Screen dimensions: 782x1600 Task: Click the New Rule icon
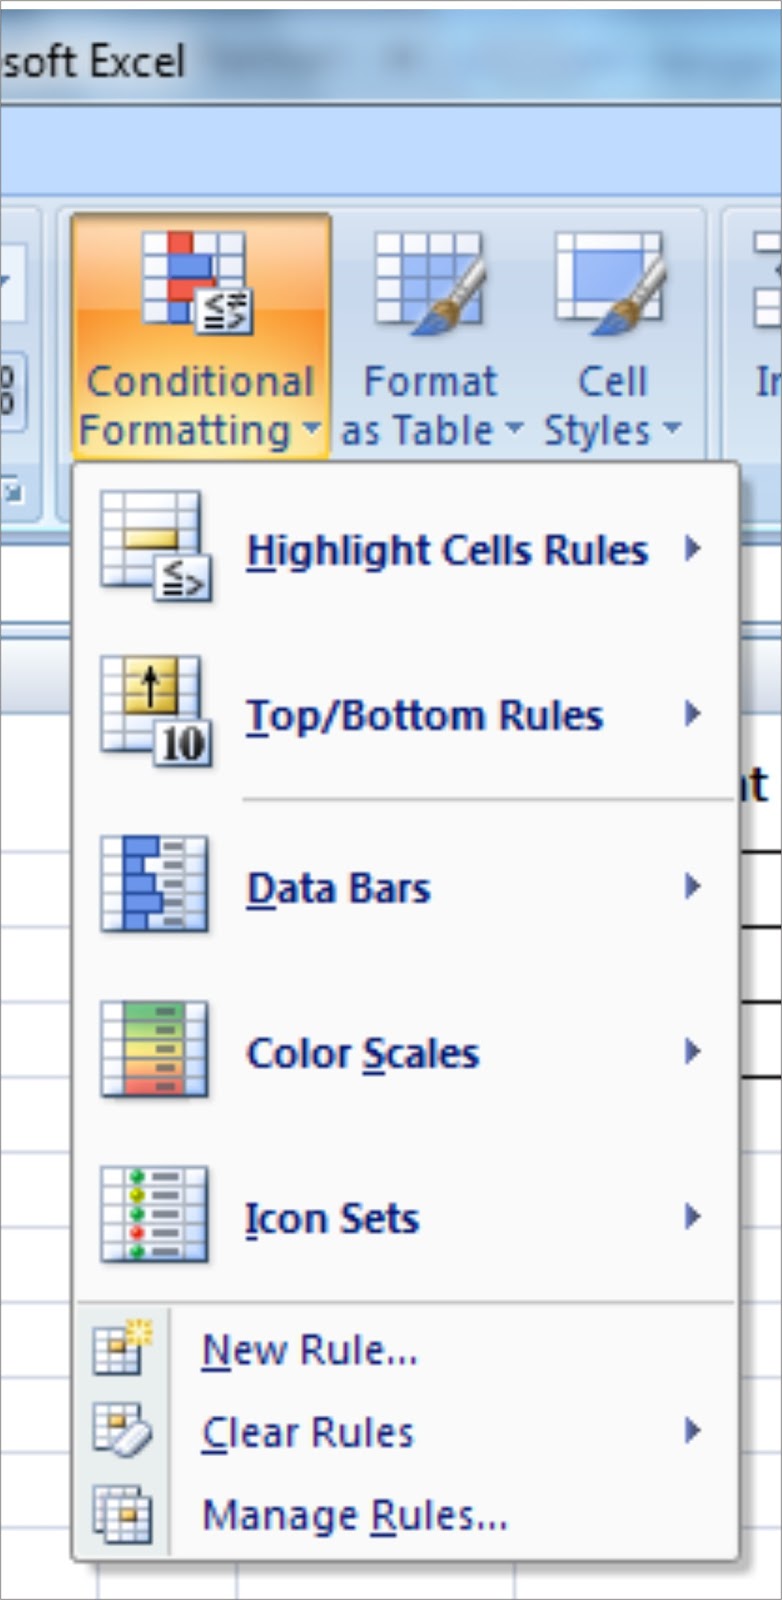[122, 1348]
